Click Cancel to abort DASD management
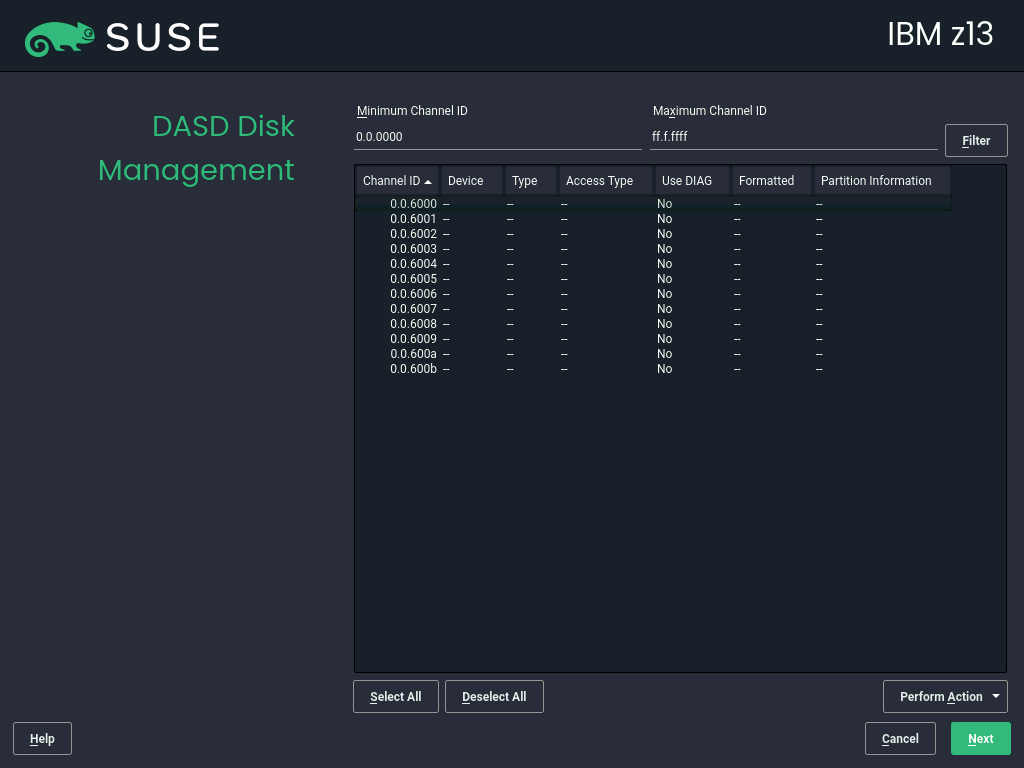1024x768 pixels. tap(899, 738)
